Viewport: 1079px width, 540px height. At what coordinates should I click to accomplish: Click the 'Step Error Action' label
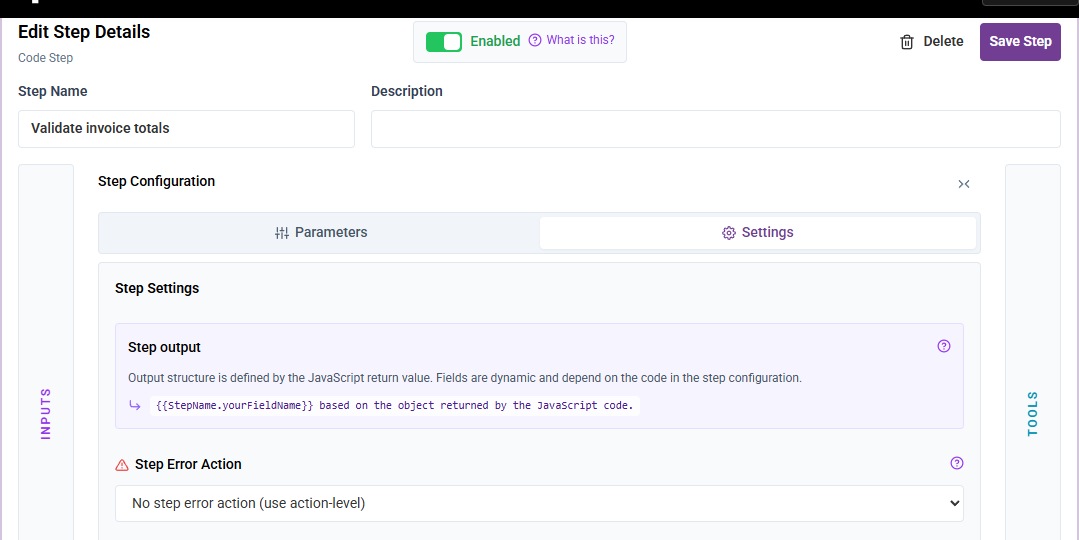pyautogui.click(x=188, y=464)
